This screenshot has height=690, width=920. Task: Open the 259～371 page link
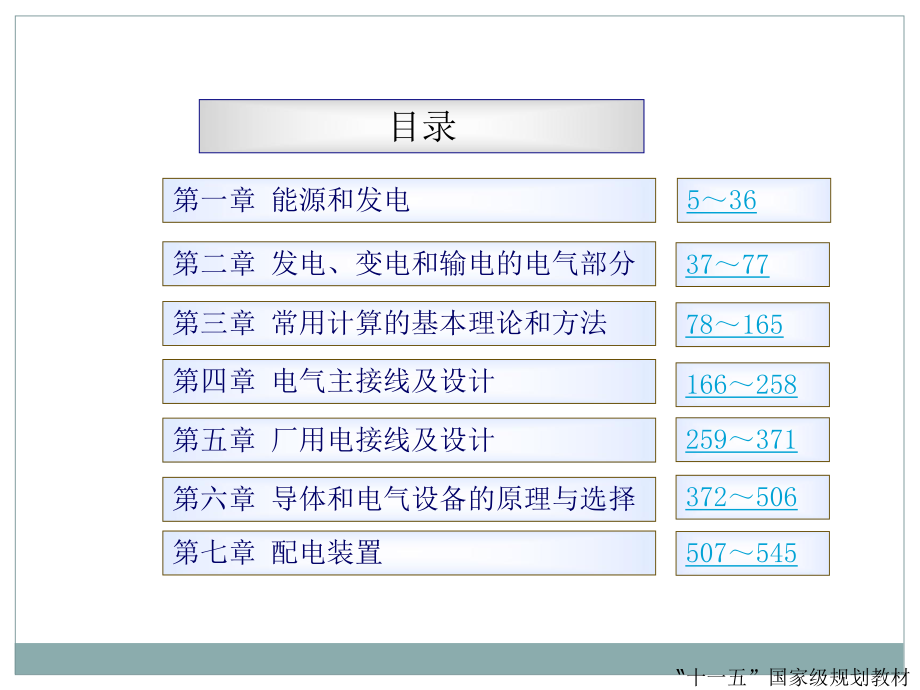[740, 439]
